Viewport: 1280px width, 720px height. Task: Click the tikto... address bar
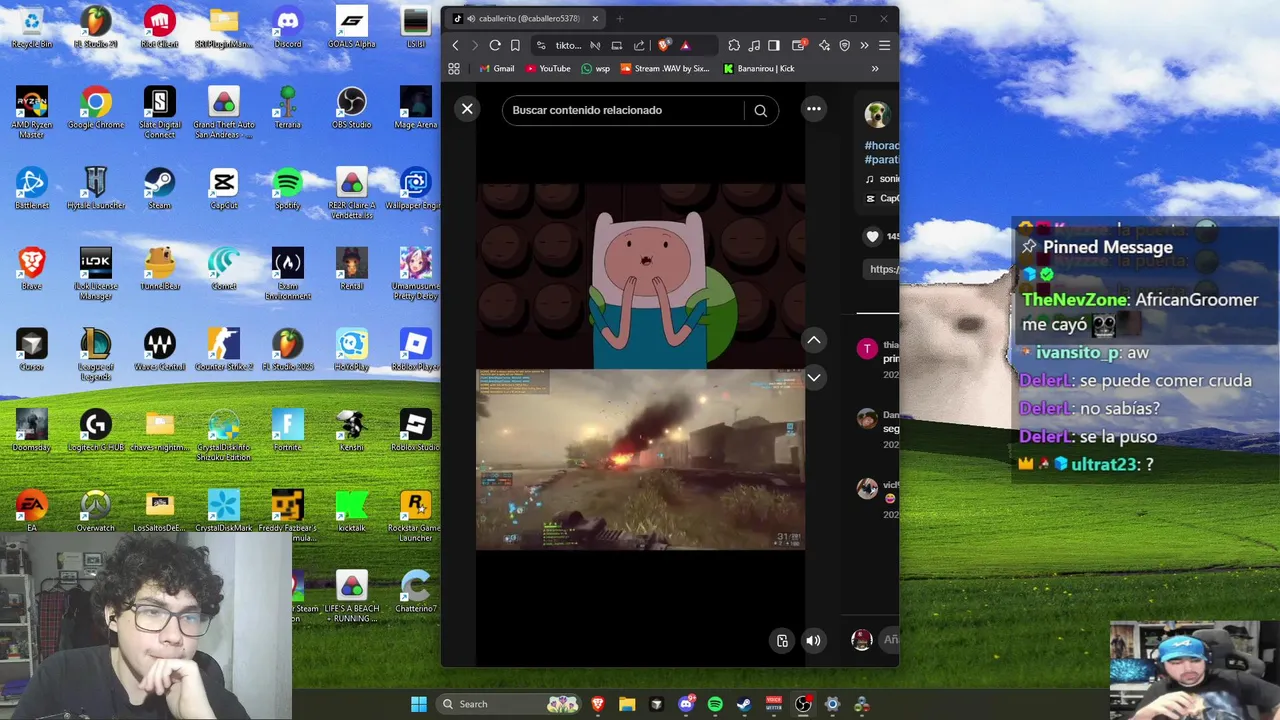click(568, 45)
